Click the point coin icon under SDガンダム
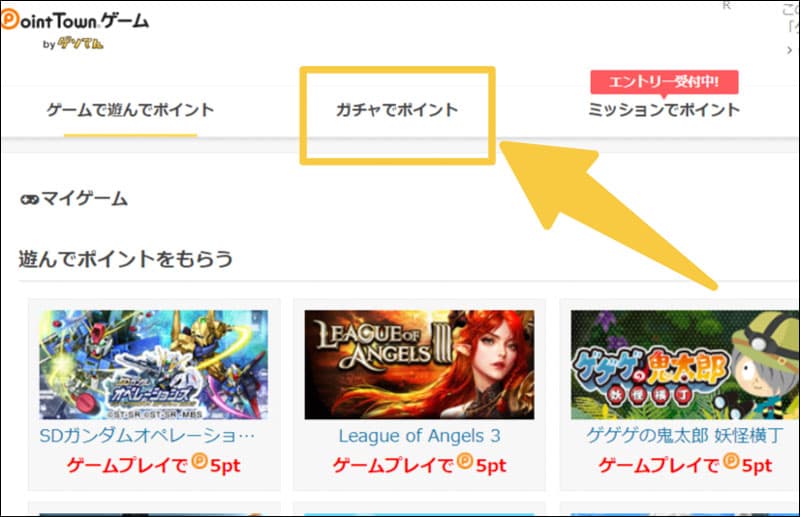 click(x=199, y=461)
